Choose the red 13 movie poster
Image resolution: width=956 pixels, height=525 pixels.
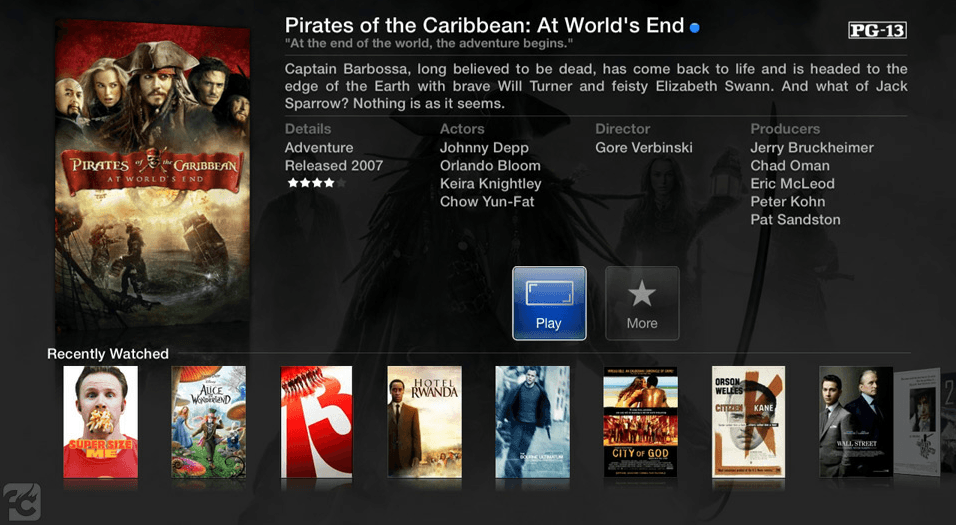(x=316, y=421)
